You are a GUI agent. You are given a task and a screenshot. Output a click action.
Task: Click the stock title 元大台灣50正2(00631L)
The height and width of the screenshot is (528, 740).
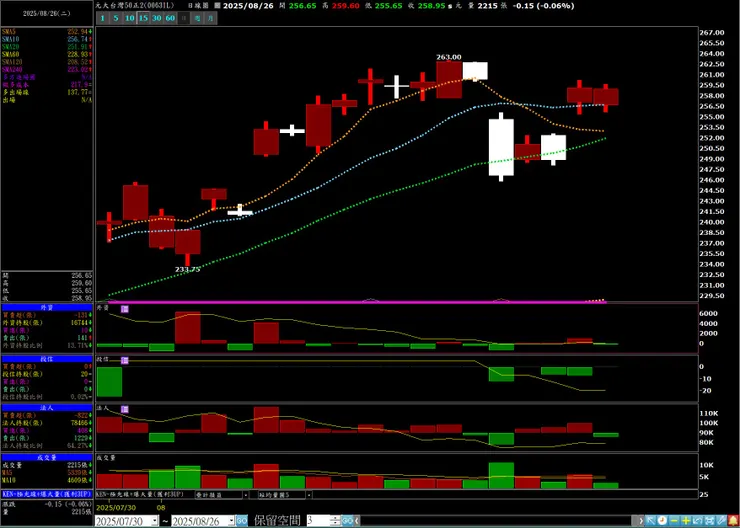pos(133,6)
